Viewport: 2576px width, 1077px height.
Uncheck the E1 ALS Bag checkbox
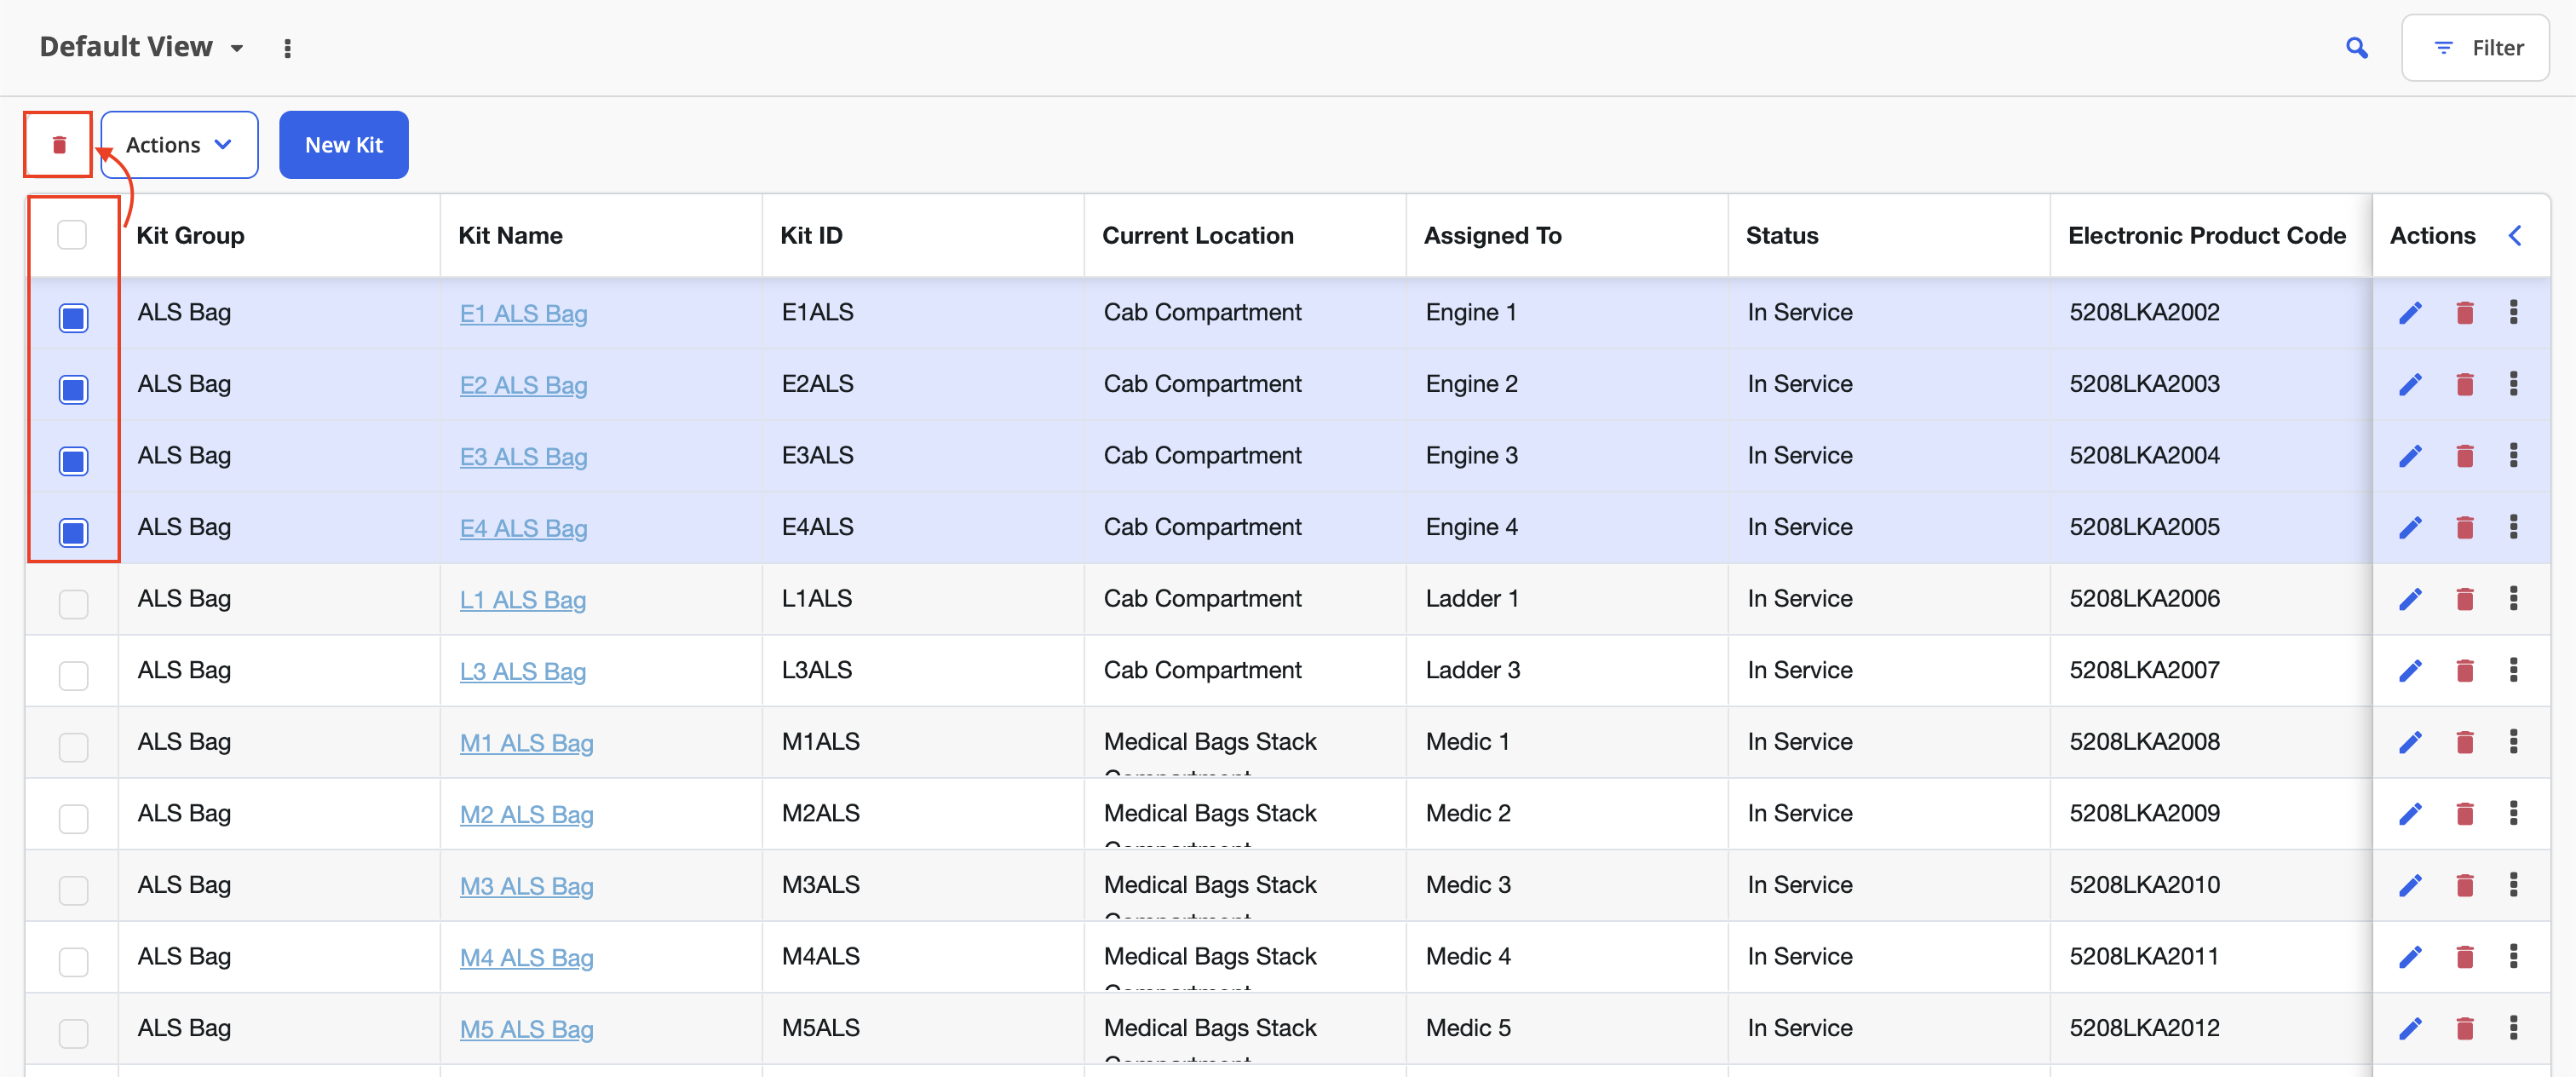click(73, 318)
